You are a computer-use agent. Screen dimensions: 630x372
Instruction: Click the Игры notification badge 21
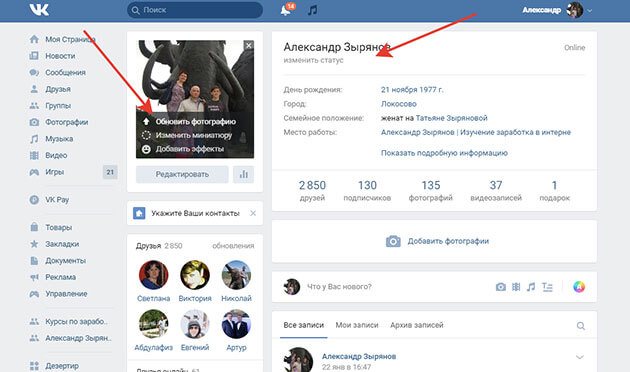[x=110, y=172]
